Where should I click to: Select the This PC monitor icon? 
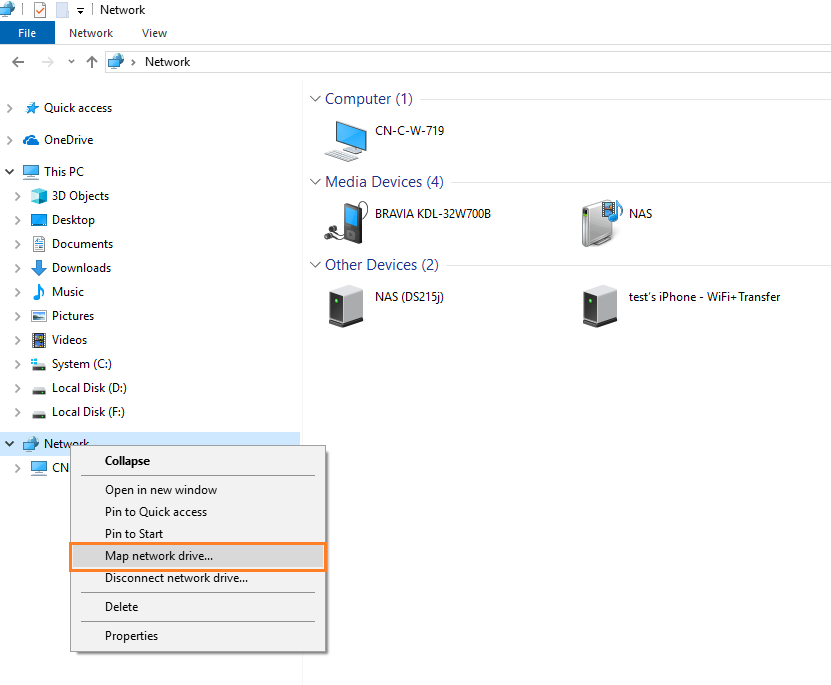[x=31, y=172]
